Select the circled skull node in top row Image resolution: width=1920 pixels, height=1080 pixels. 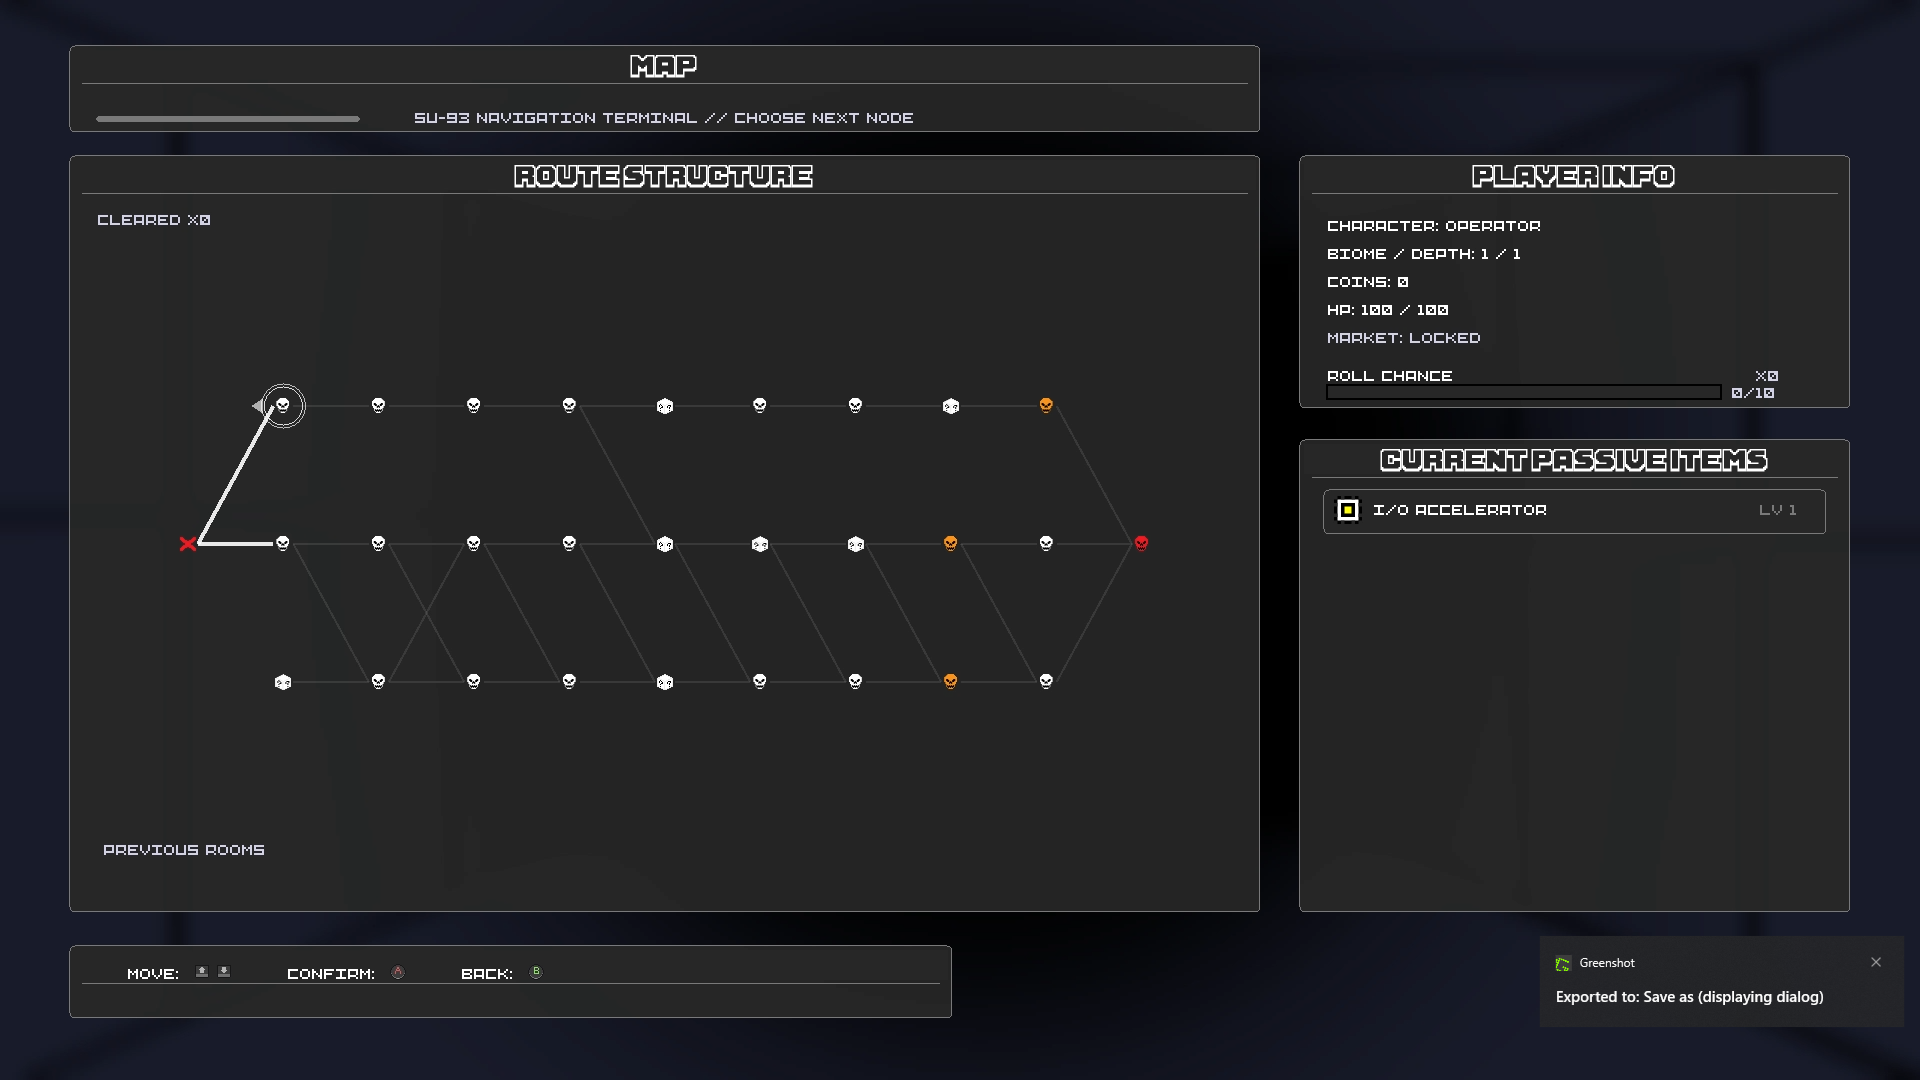(283, 405)
